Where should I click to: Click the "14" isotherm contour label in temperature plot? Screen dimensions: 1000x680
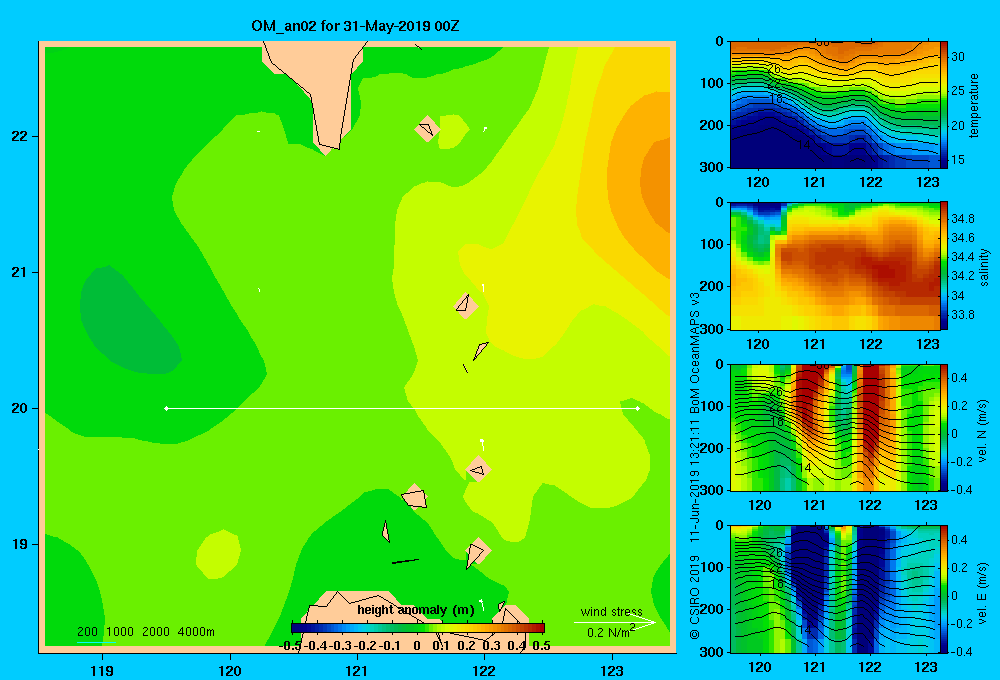tap(804, 145)
